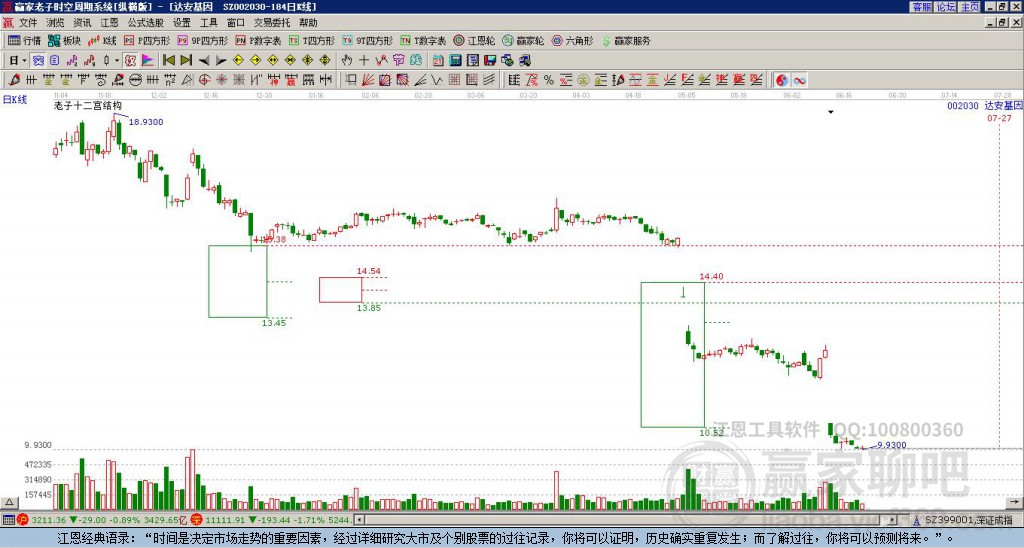Open the T数字表 time number table

pos(423,40)
